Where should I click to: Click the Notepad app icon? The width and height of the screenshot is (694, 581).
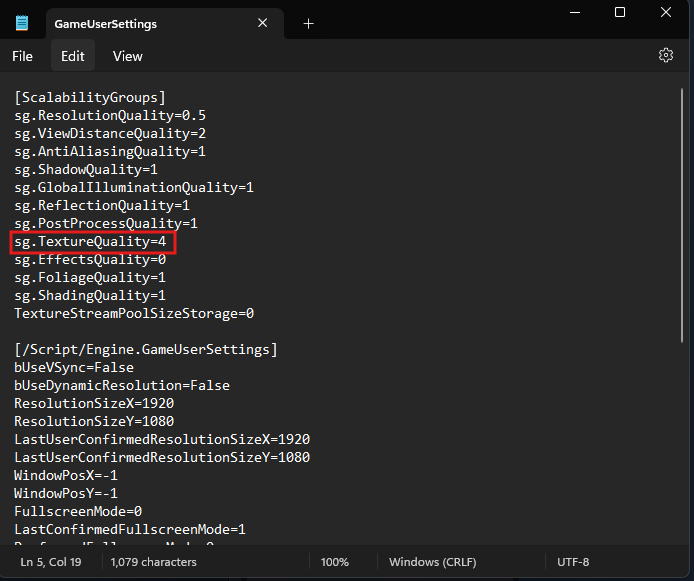tap(22, 23)
